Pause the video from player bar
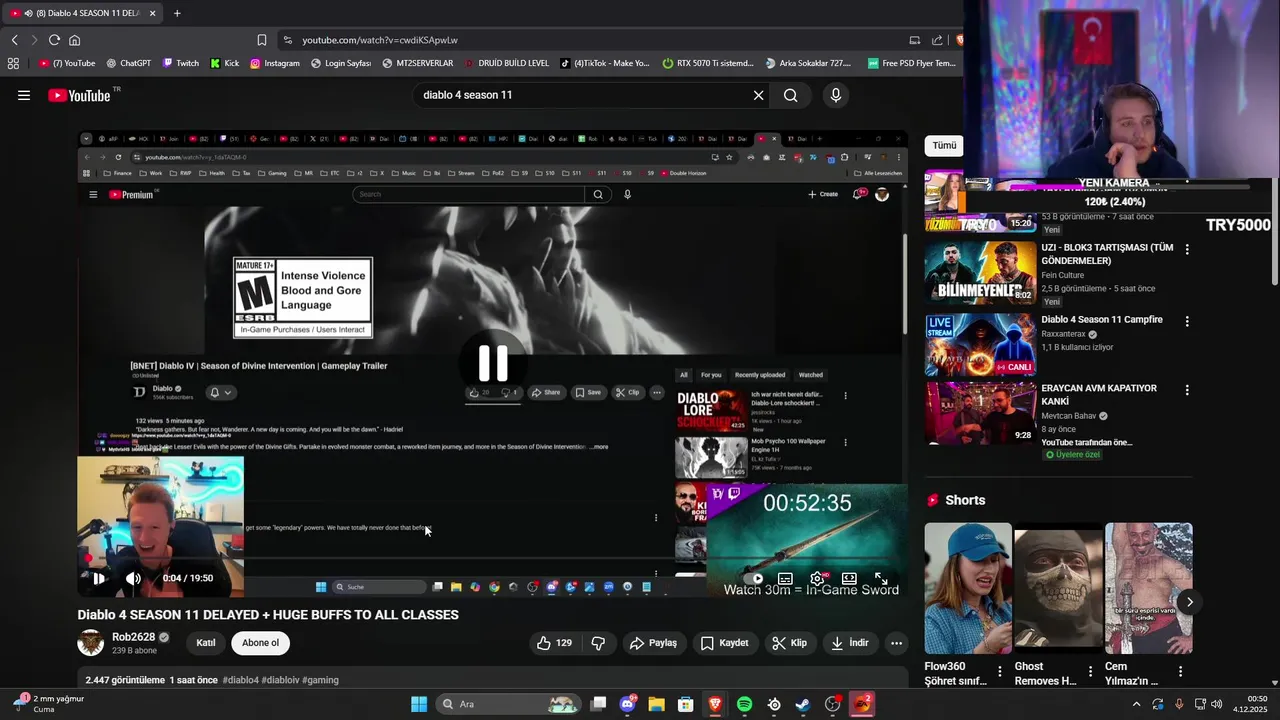The image size is (1280, 720). pos(98,578)
